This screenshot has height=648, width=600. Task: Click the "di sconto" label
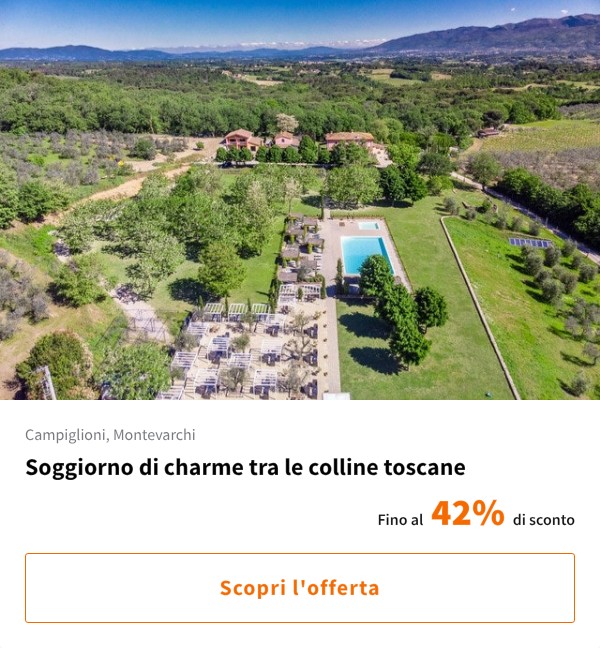pos(543,520)
